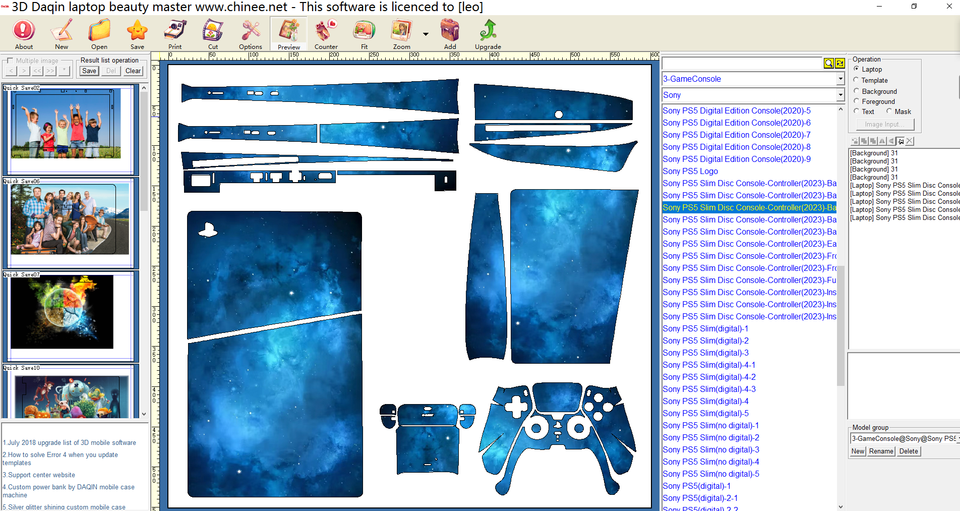Click Clear in Result list operation
Viewport: 960px width, 511px height.
[x=133, y=71]
